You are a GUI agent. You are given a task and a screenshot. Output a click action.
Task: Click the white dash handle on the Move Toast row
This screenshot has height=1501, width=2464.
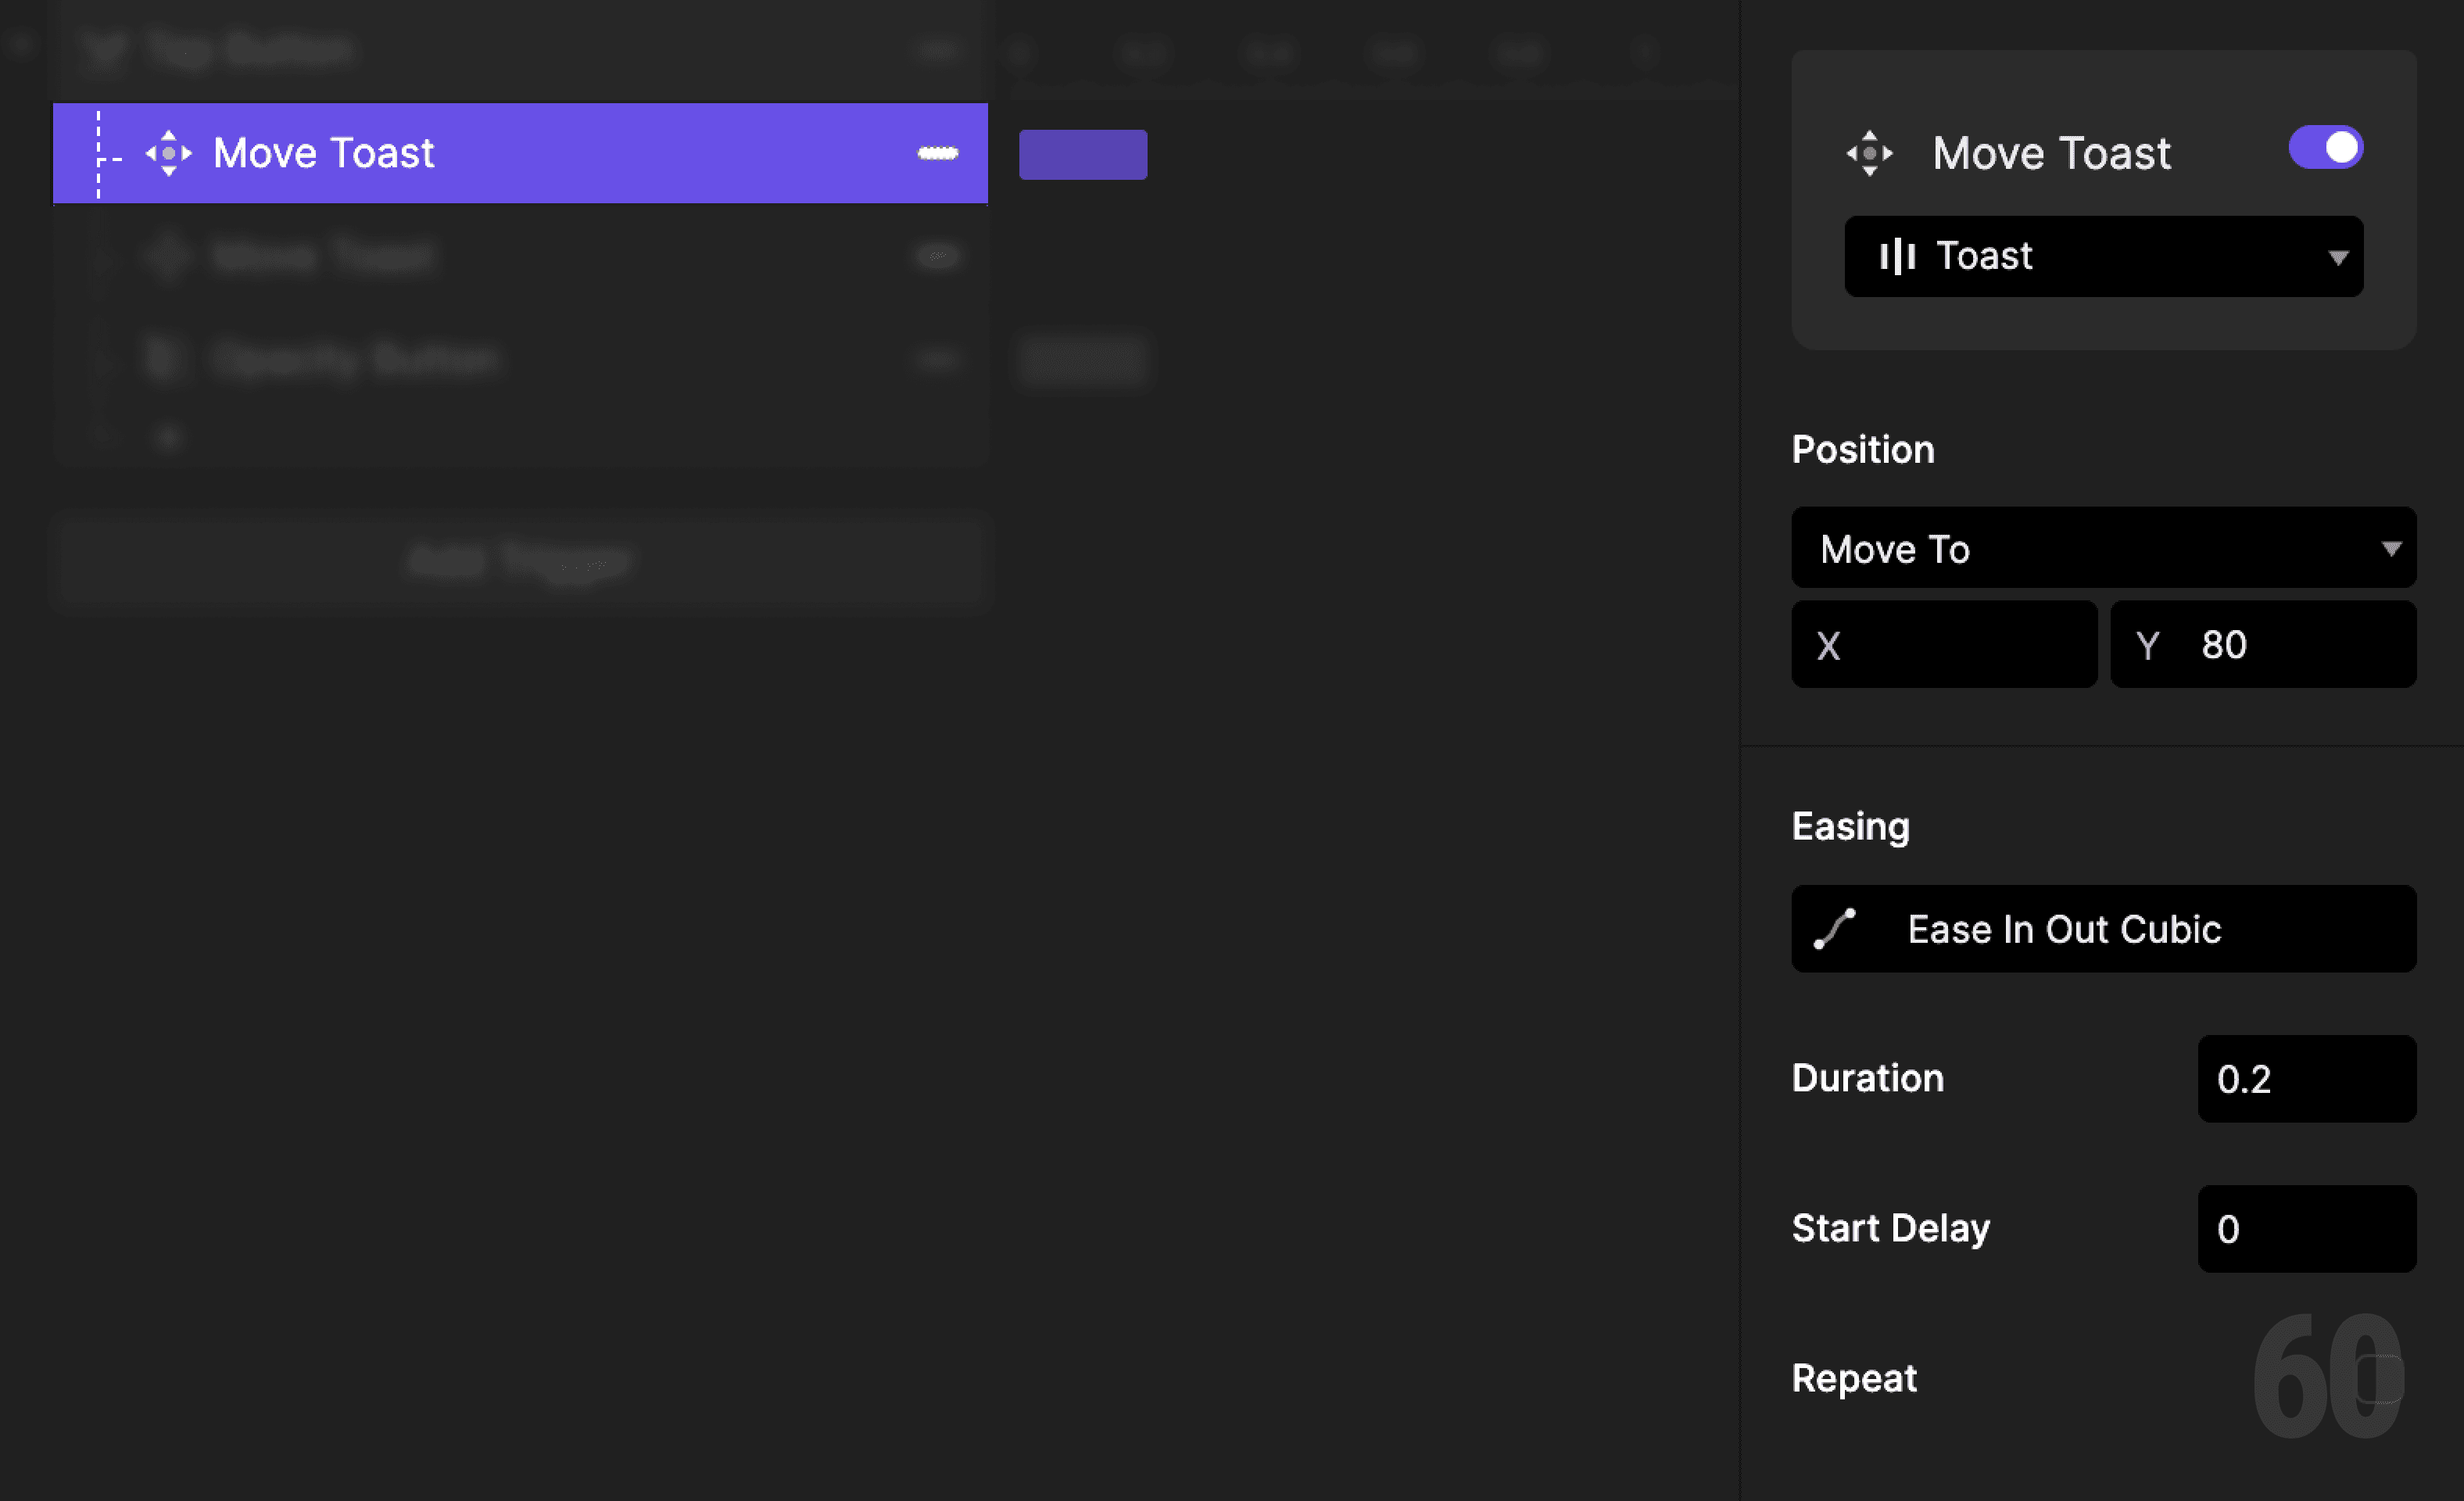(x=937, y=153)
